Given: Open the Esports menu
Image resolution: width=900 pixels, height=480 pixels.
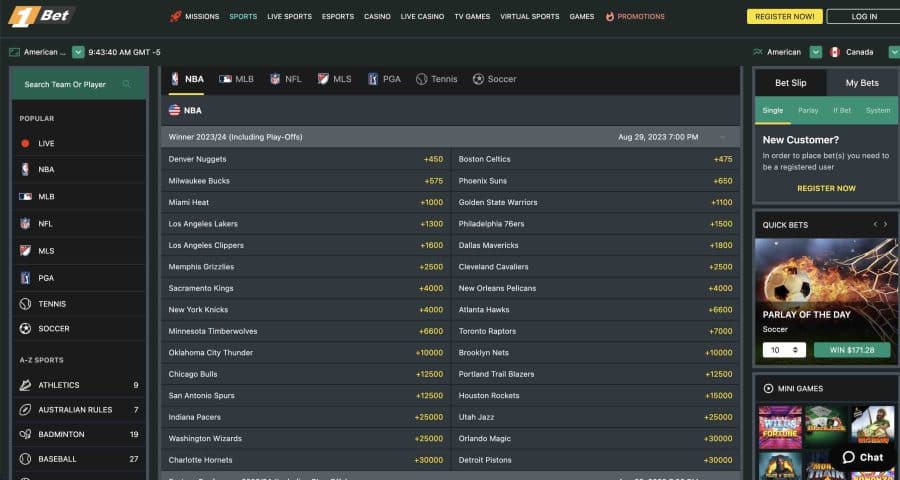Looking at the screenshot, I should point(338,17).
